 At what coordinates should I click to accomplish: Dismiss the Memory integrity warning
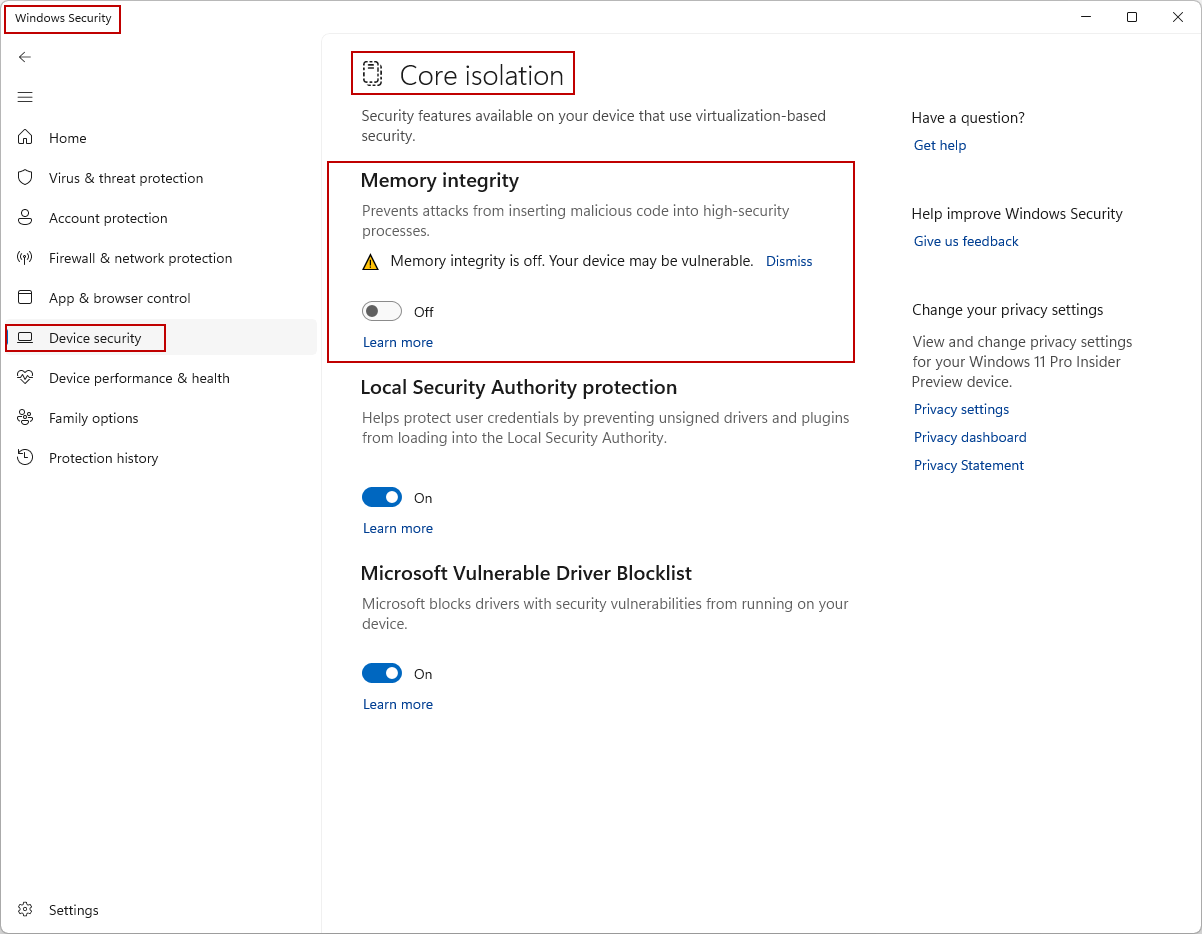[789, 261]
